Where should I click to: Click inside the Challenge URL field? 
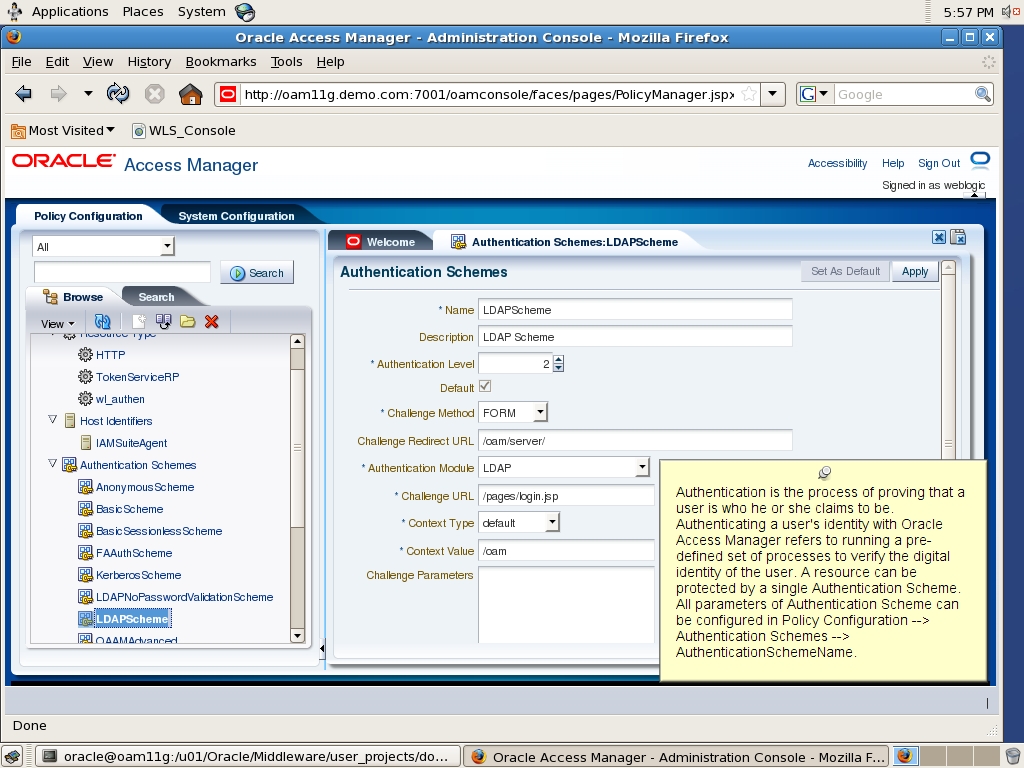(560, 494)
